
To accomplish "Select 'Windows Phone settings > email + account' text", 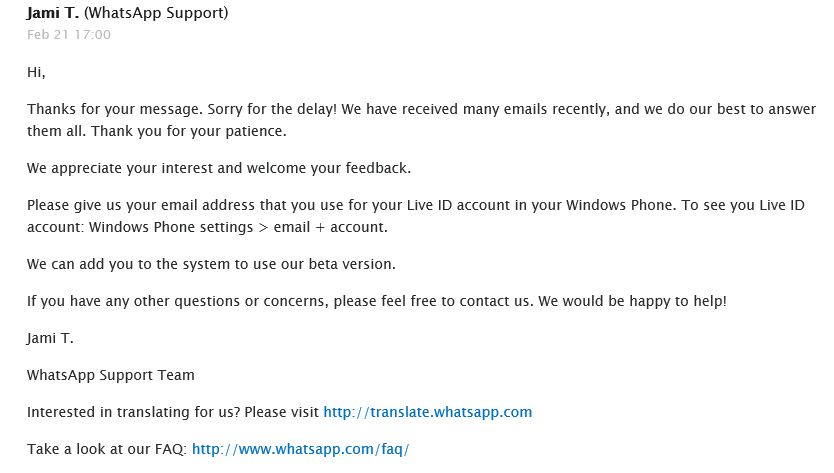I will click(x=238, y=227).
